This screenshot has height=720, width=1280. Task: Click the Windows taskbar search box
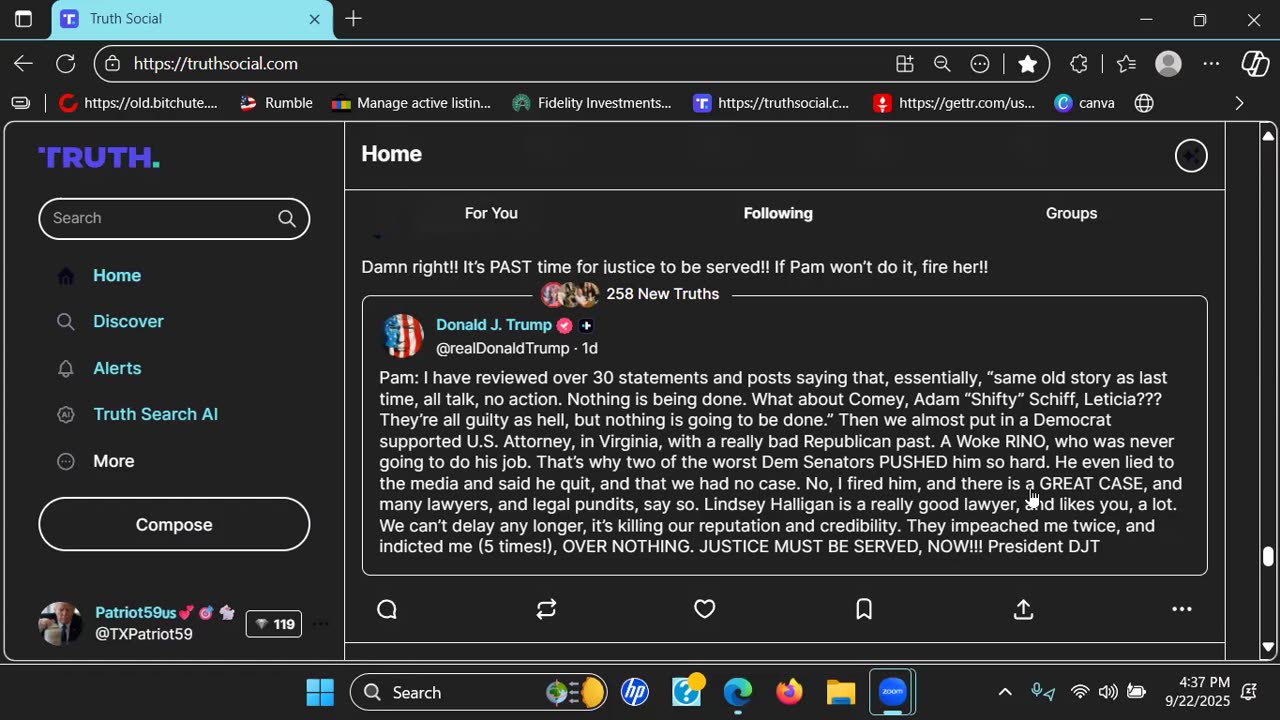[x=478, y=692]
